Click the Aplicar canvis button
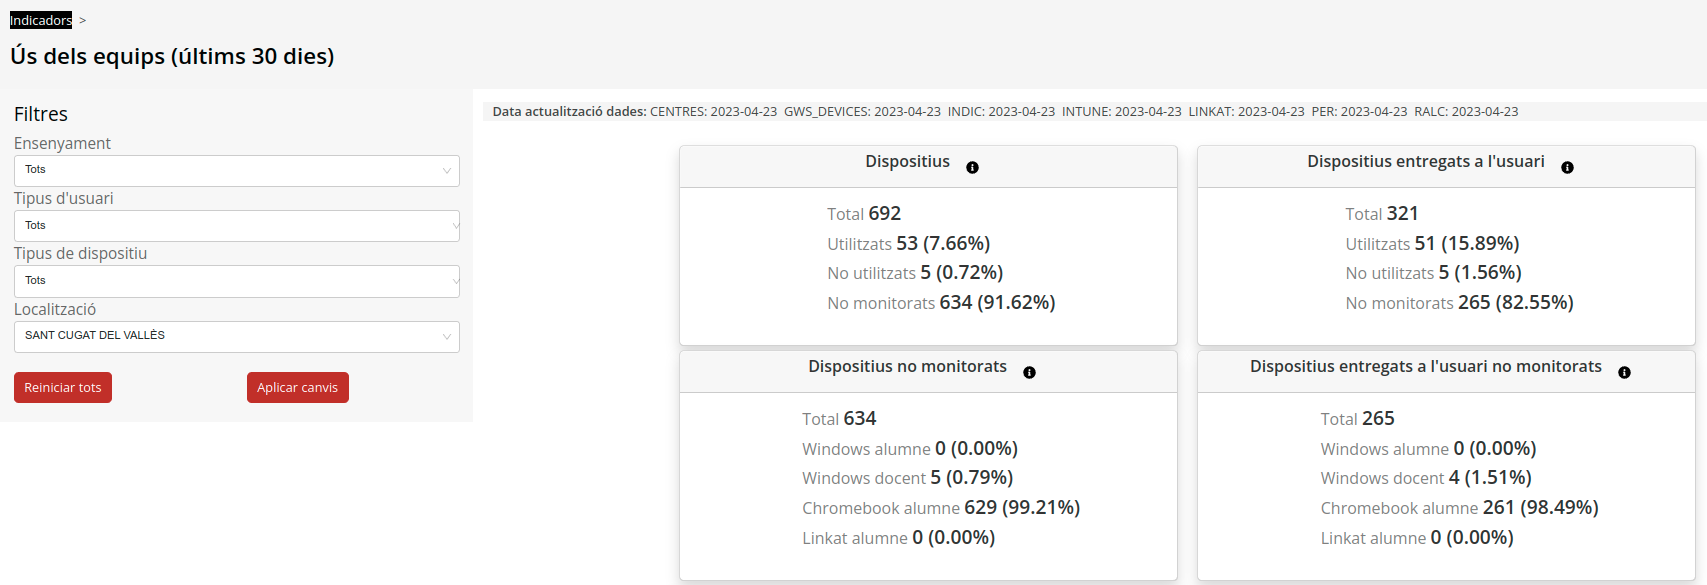Image resolution: width=1707 pixels, height=585 pixels. (x=297, y=388)
